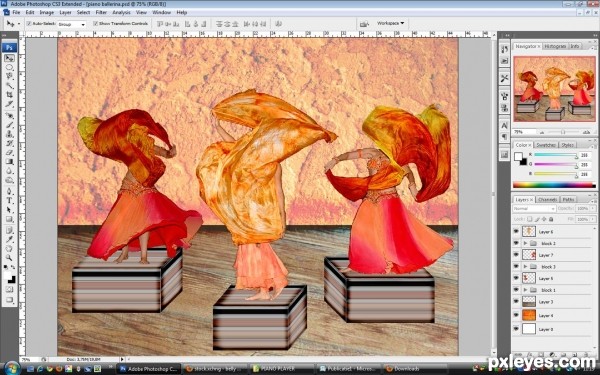The image size is (600, 375).
Task: Select the Rectangle shape tool
Action: pos(9,219)
